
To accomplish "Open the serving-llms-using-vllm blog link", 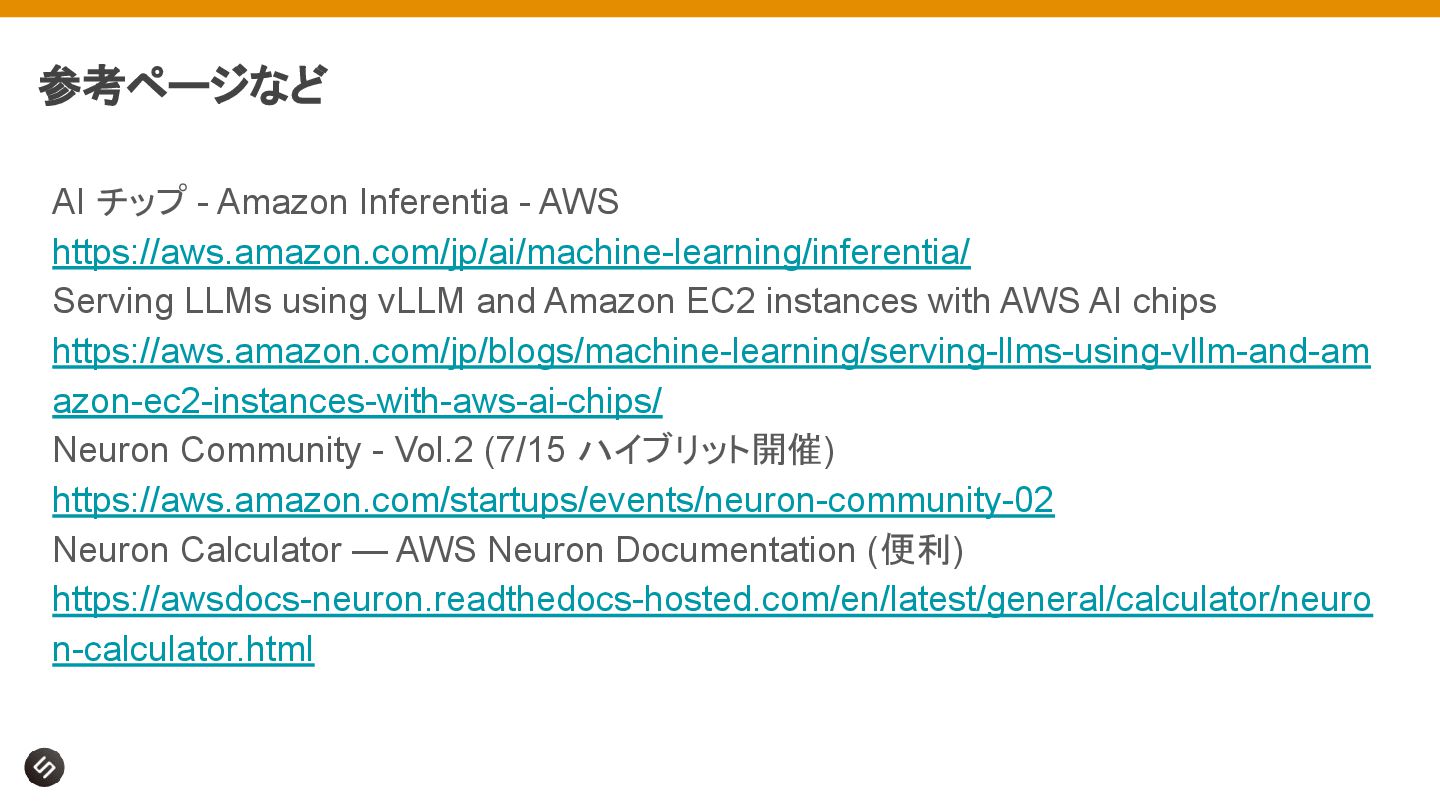I will (x=711, y=351).
